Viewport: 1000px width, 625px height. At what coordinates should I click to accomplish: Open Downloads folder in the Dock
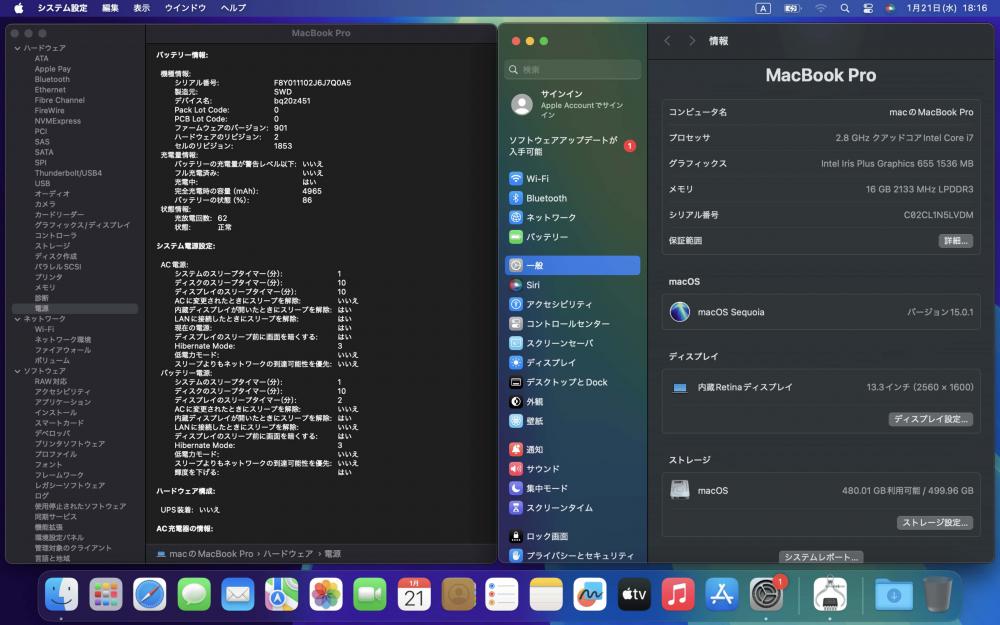tap(893, 594)
